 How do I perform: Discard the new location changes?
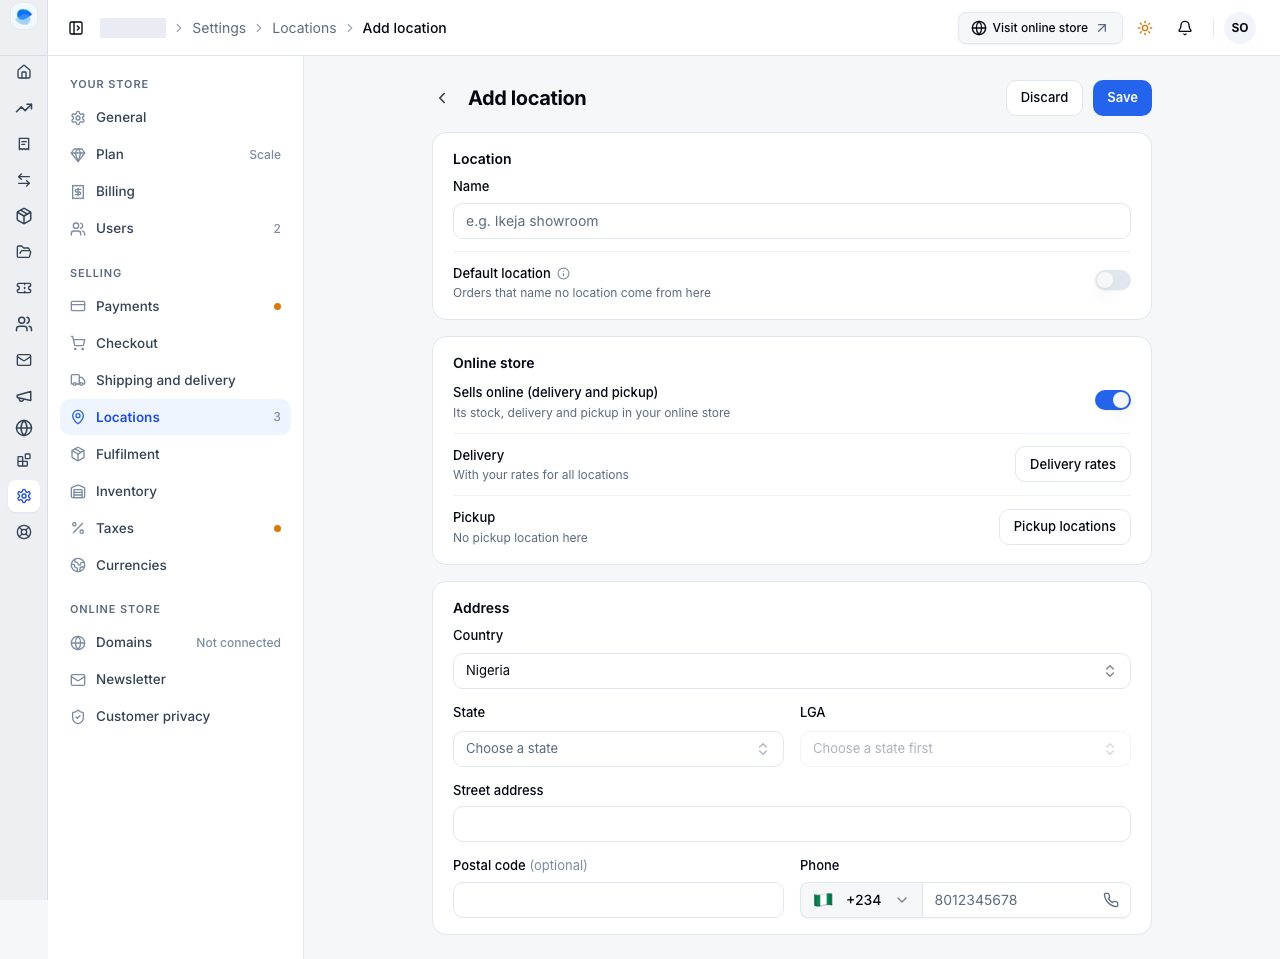click(x=1044, y=98)
